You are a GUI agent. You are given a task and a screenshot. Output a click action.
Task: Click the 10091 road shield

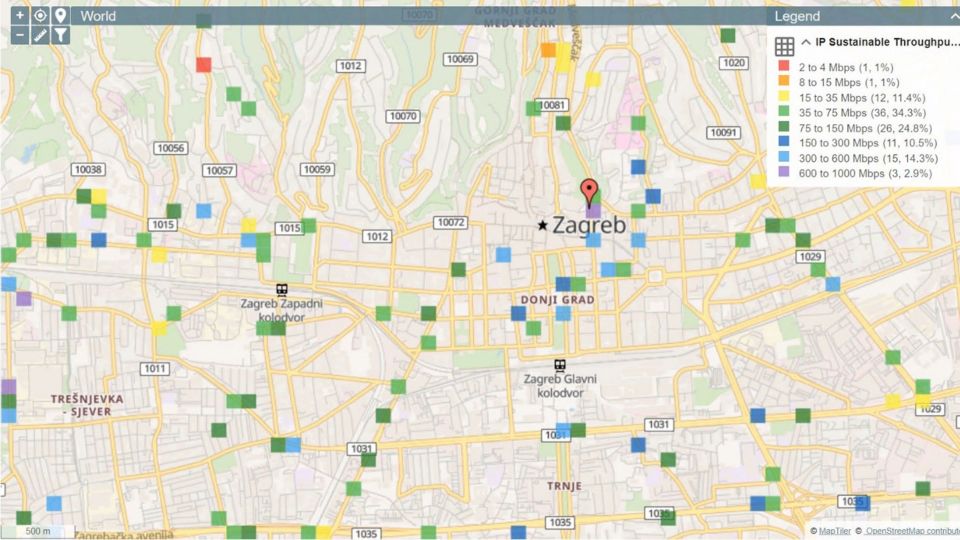point(723,132)
